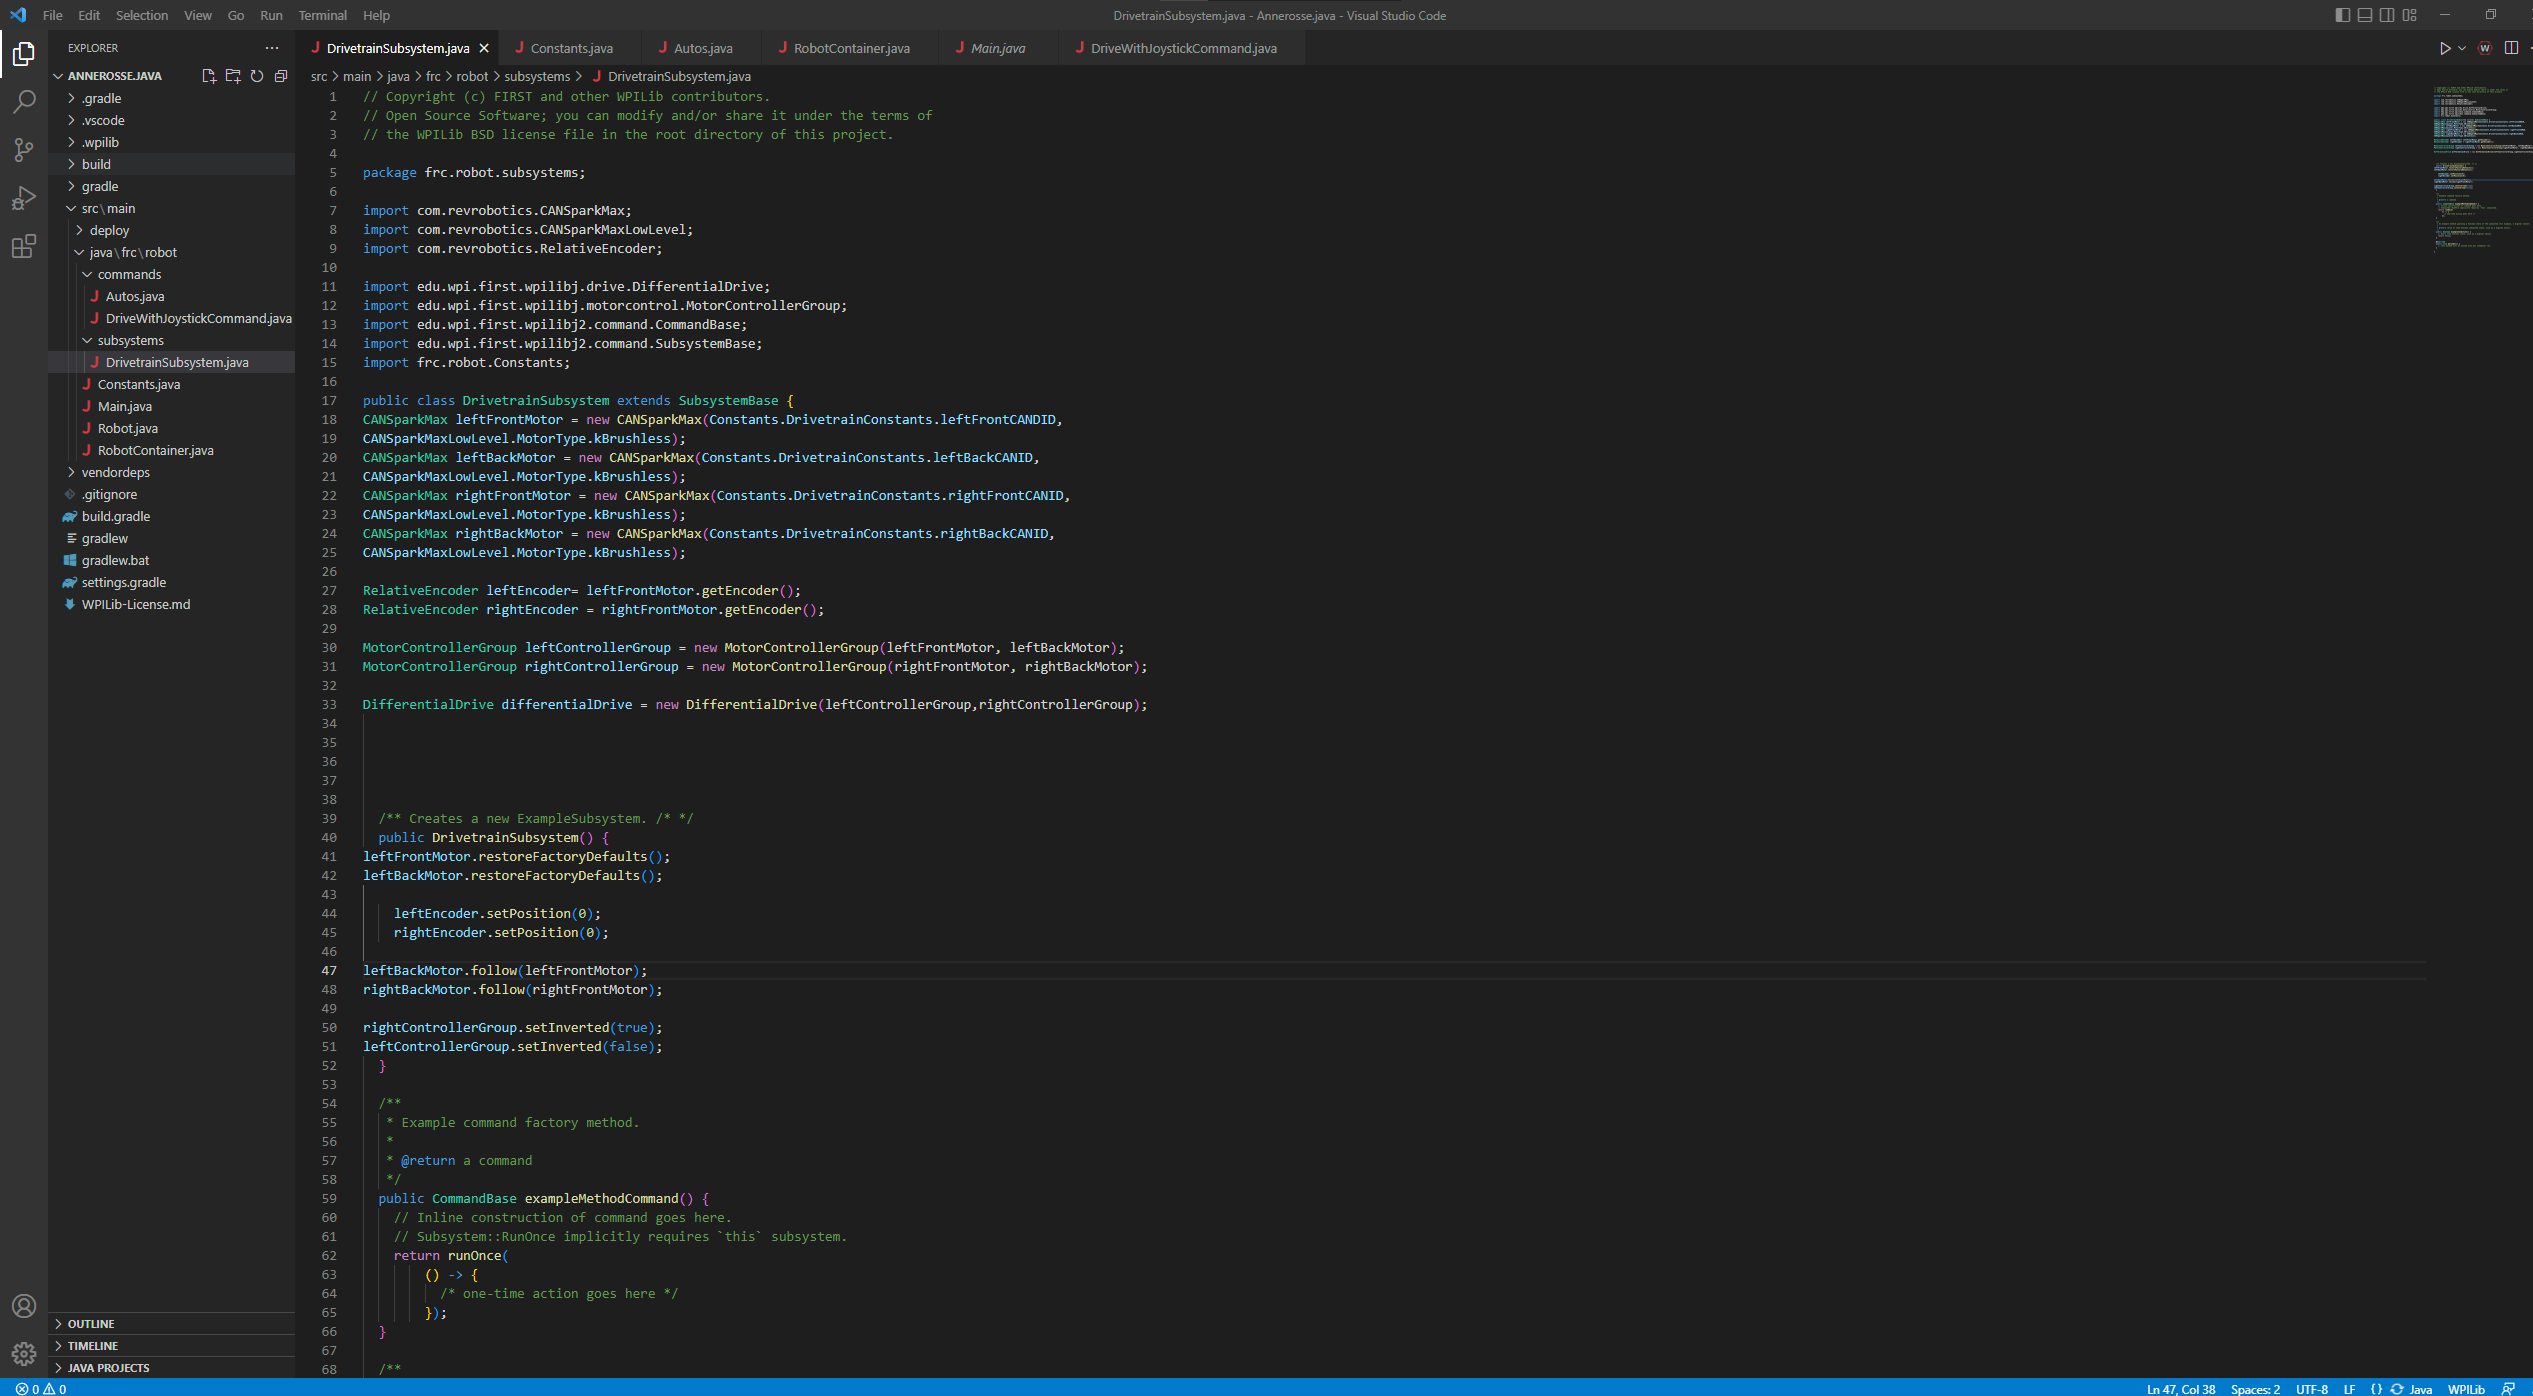Toggle the bottom Panel layout button
This screenshot has width=2533, height=1396.
pyautogui.click(x=2365, y=15)
